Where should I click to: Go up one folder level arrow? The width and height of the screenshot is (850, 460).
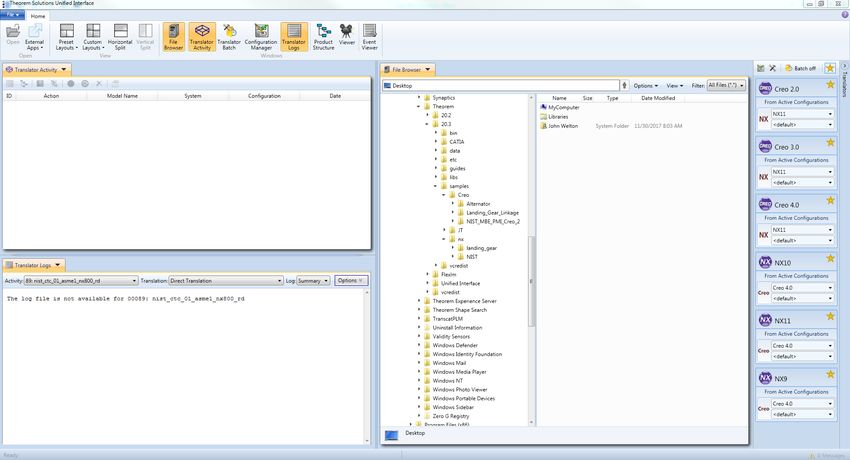(x=624, y=86)
